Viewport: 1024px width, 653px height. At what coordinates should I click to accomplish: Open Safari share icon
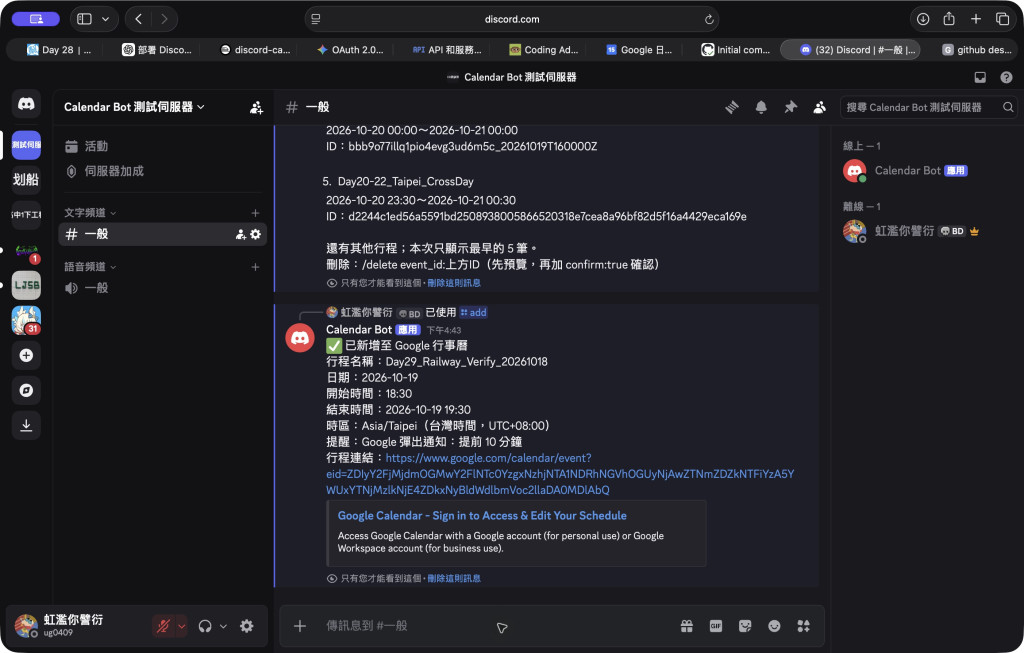tap(949, 20)
